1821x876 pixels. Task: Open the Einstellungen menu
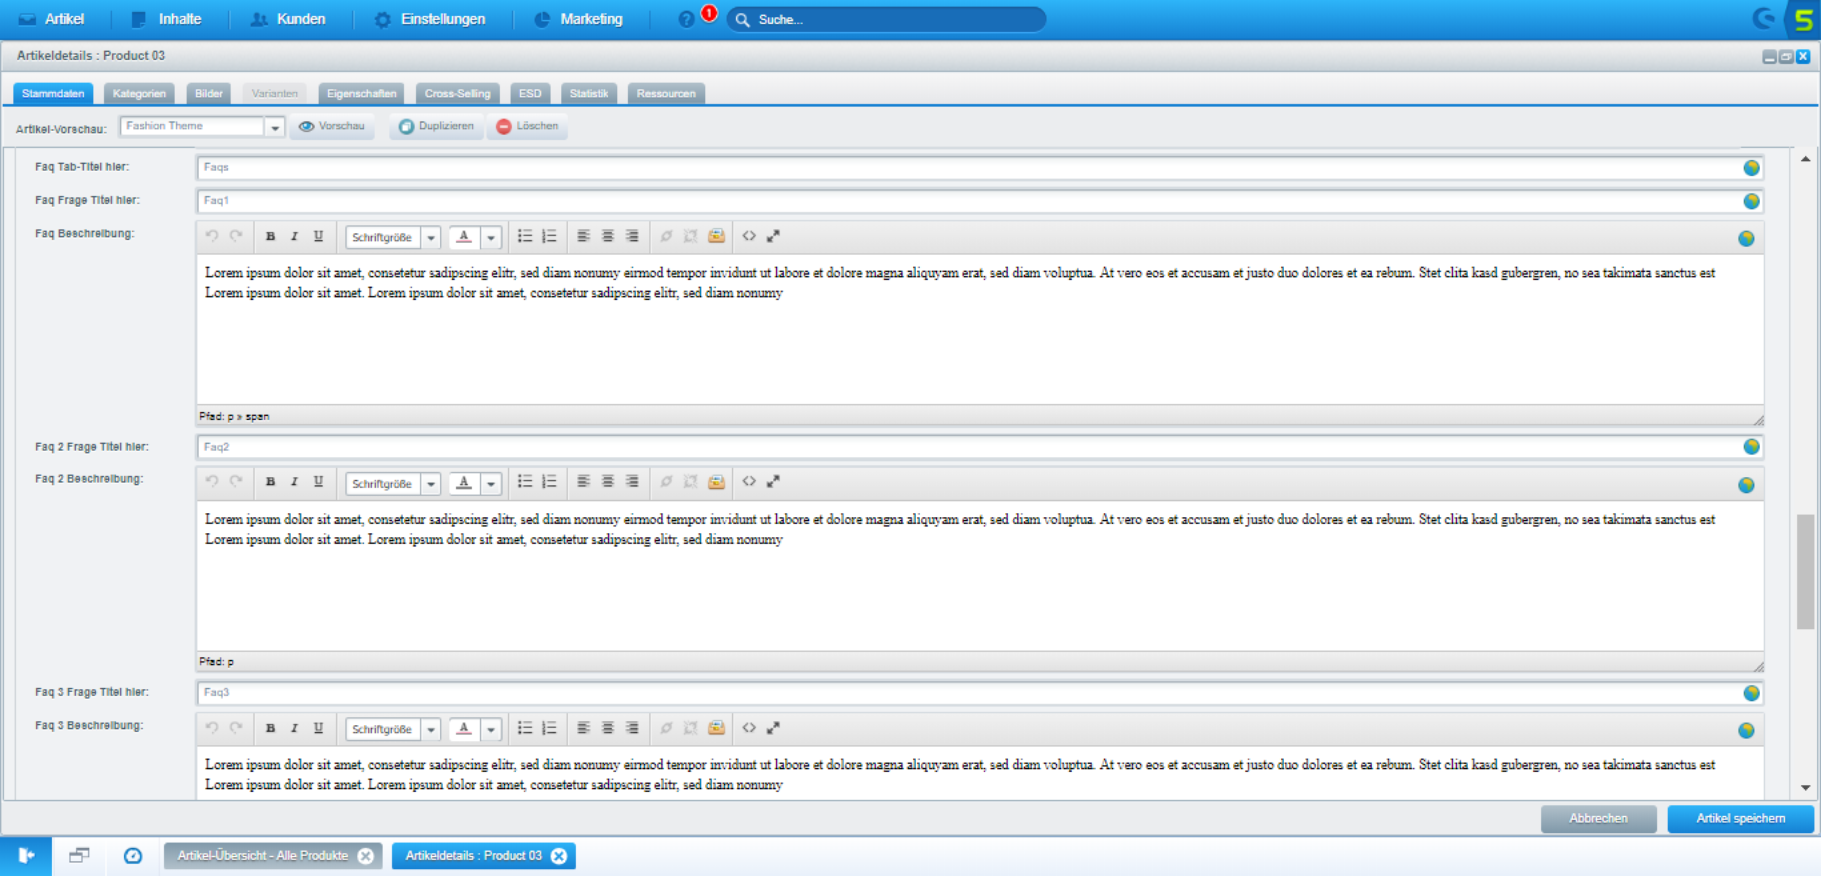pyautogui.click(x=430, y=19)
